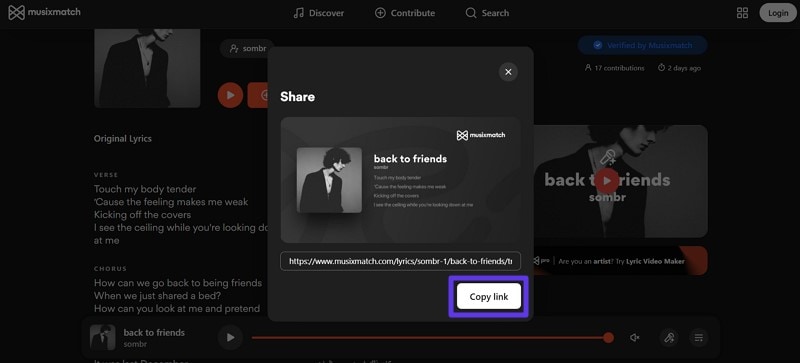Image resolution: width=800 pixels, height=363 pixels.
Task: Play the track in bottom player bar
Action: tap(230, 337)
